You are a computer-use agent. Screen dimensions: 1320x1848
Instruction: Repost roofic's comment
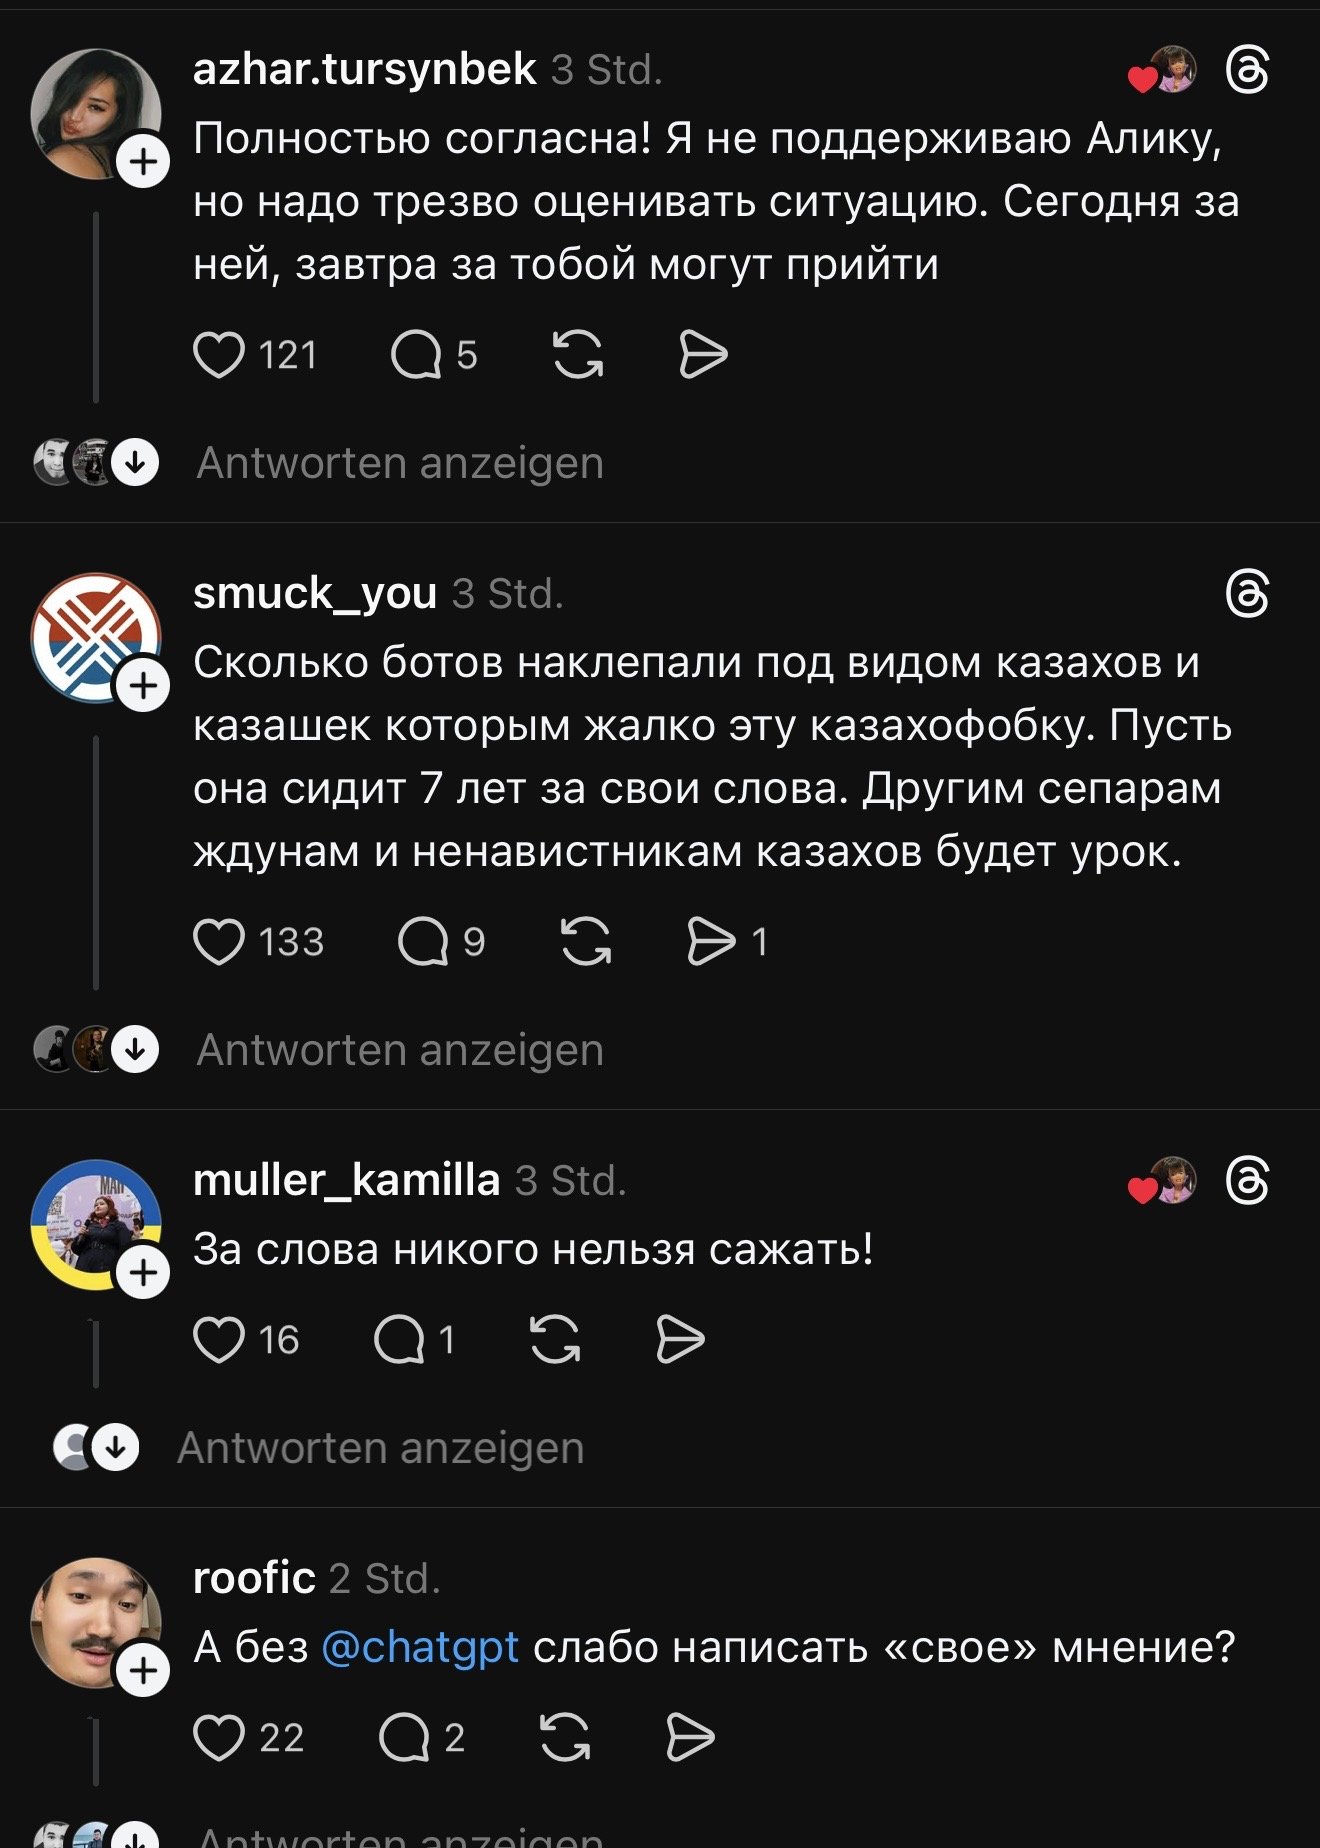tap(565, 1737)
